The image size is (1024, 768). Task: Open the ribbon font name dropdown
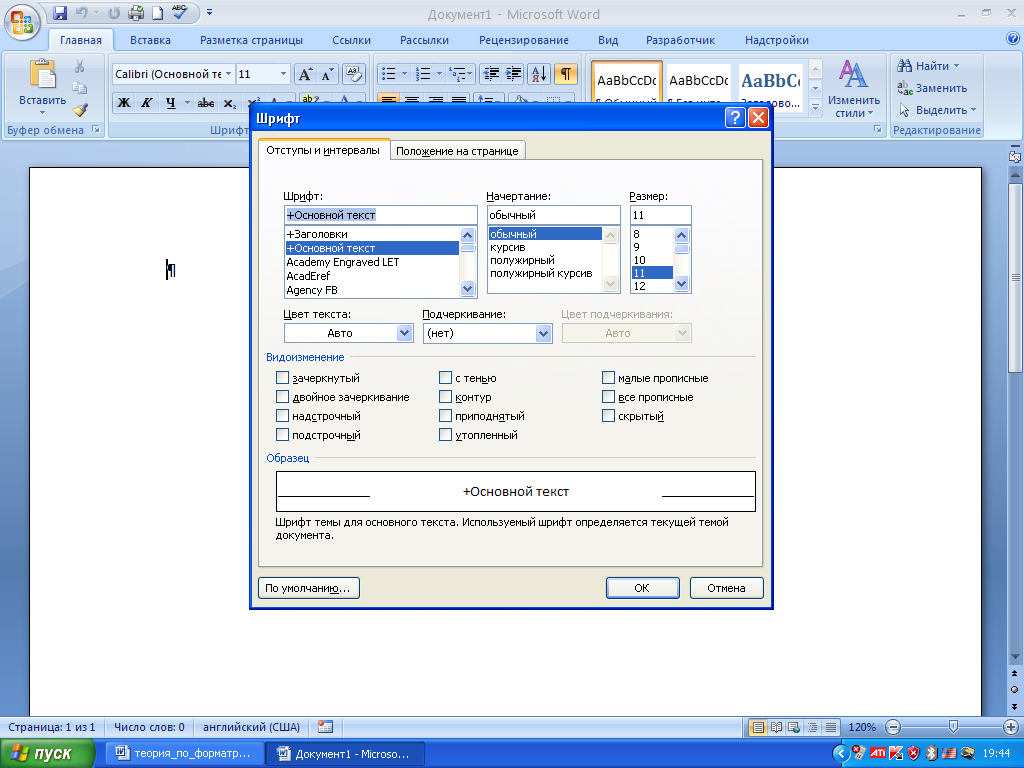(x=228, y=74)
